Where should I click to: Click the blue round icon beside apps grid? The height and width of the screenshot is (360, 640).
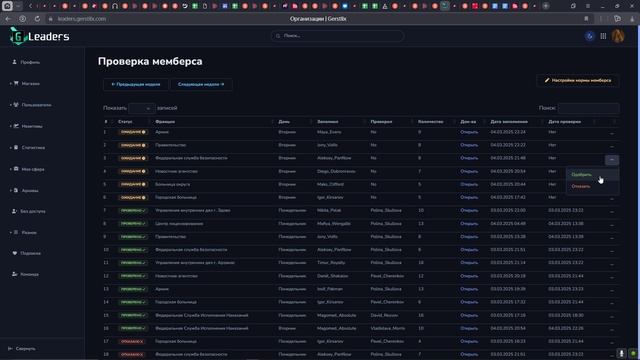pos(589,36)
